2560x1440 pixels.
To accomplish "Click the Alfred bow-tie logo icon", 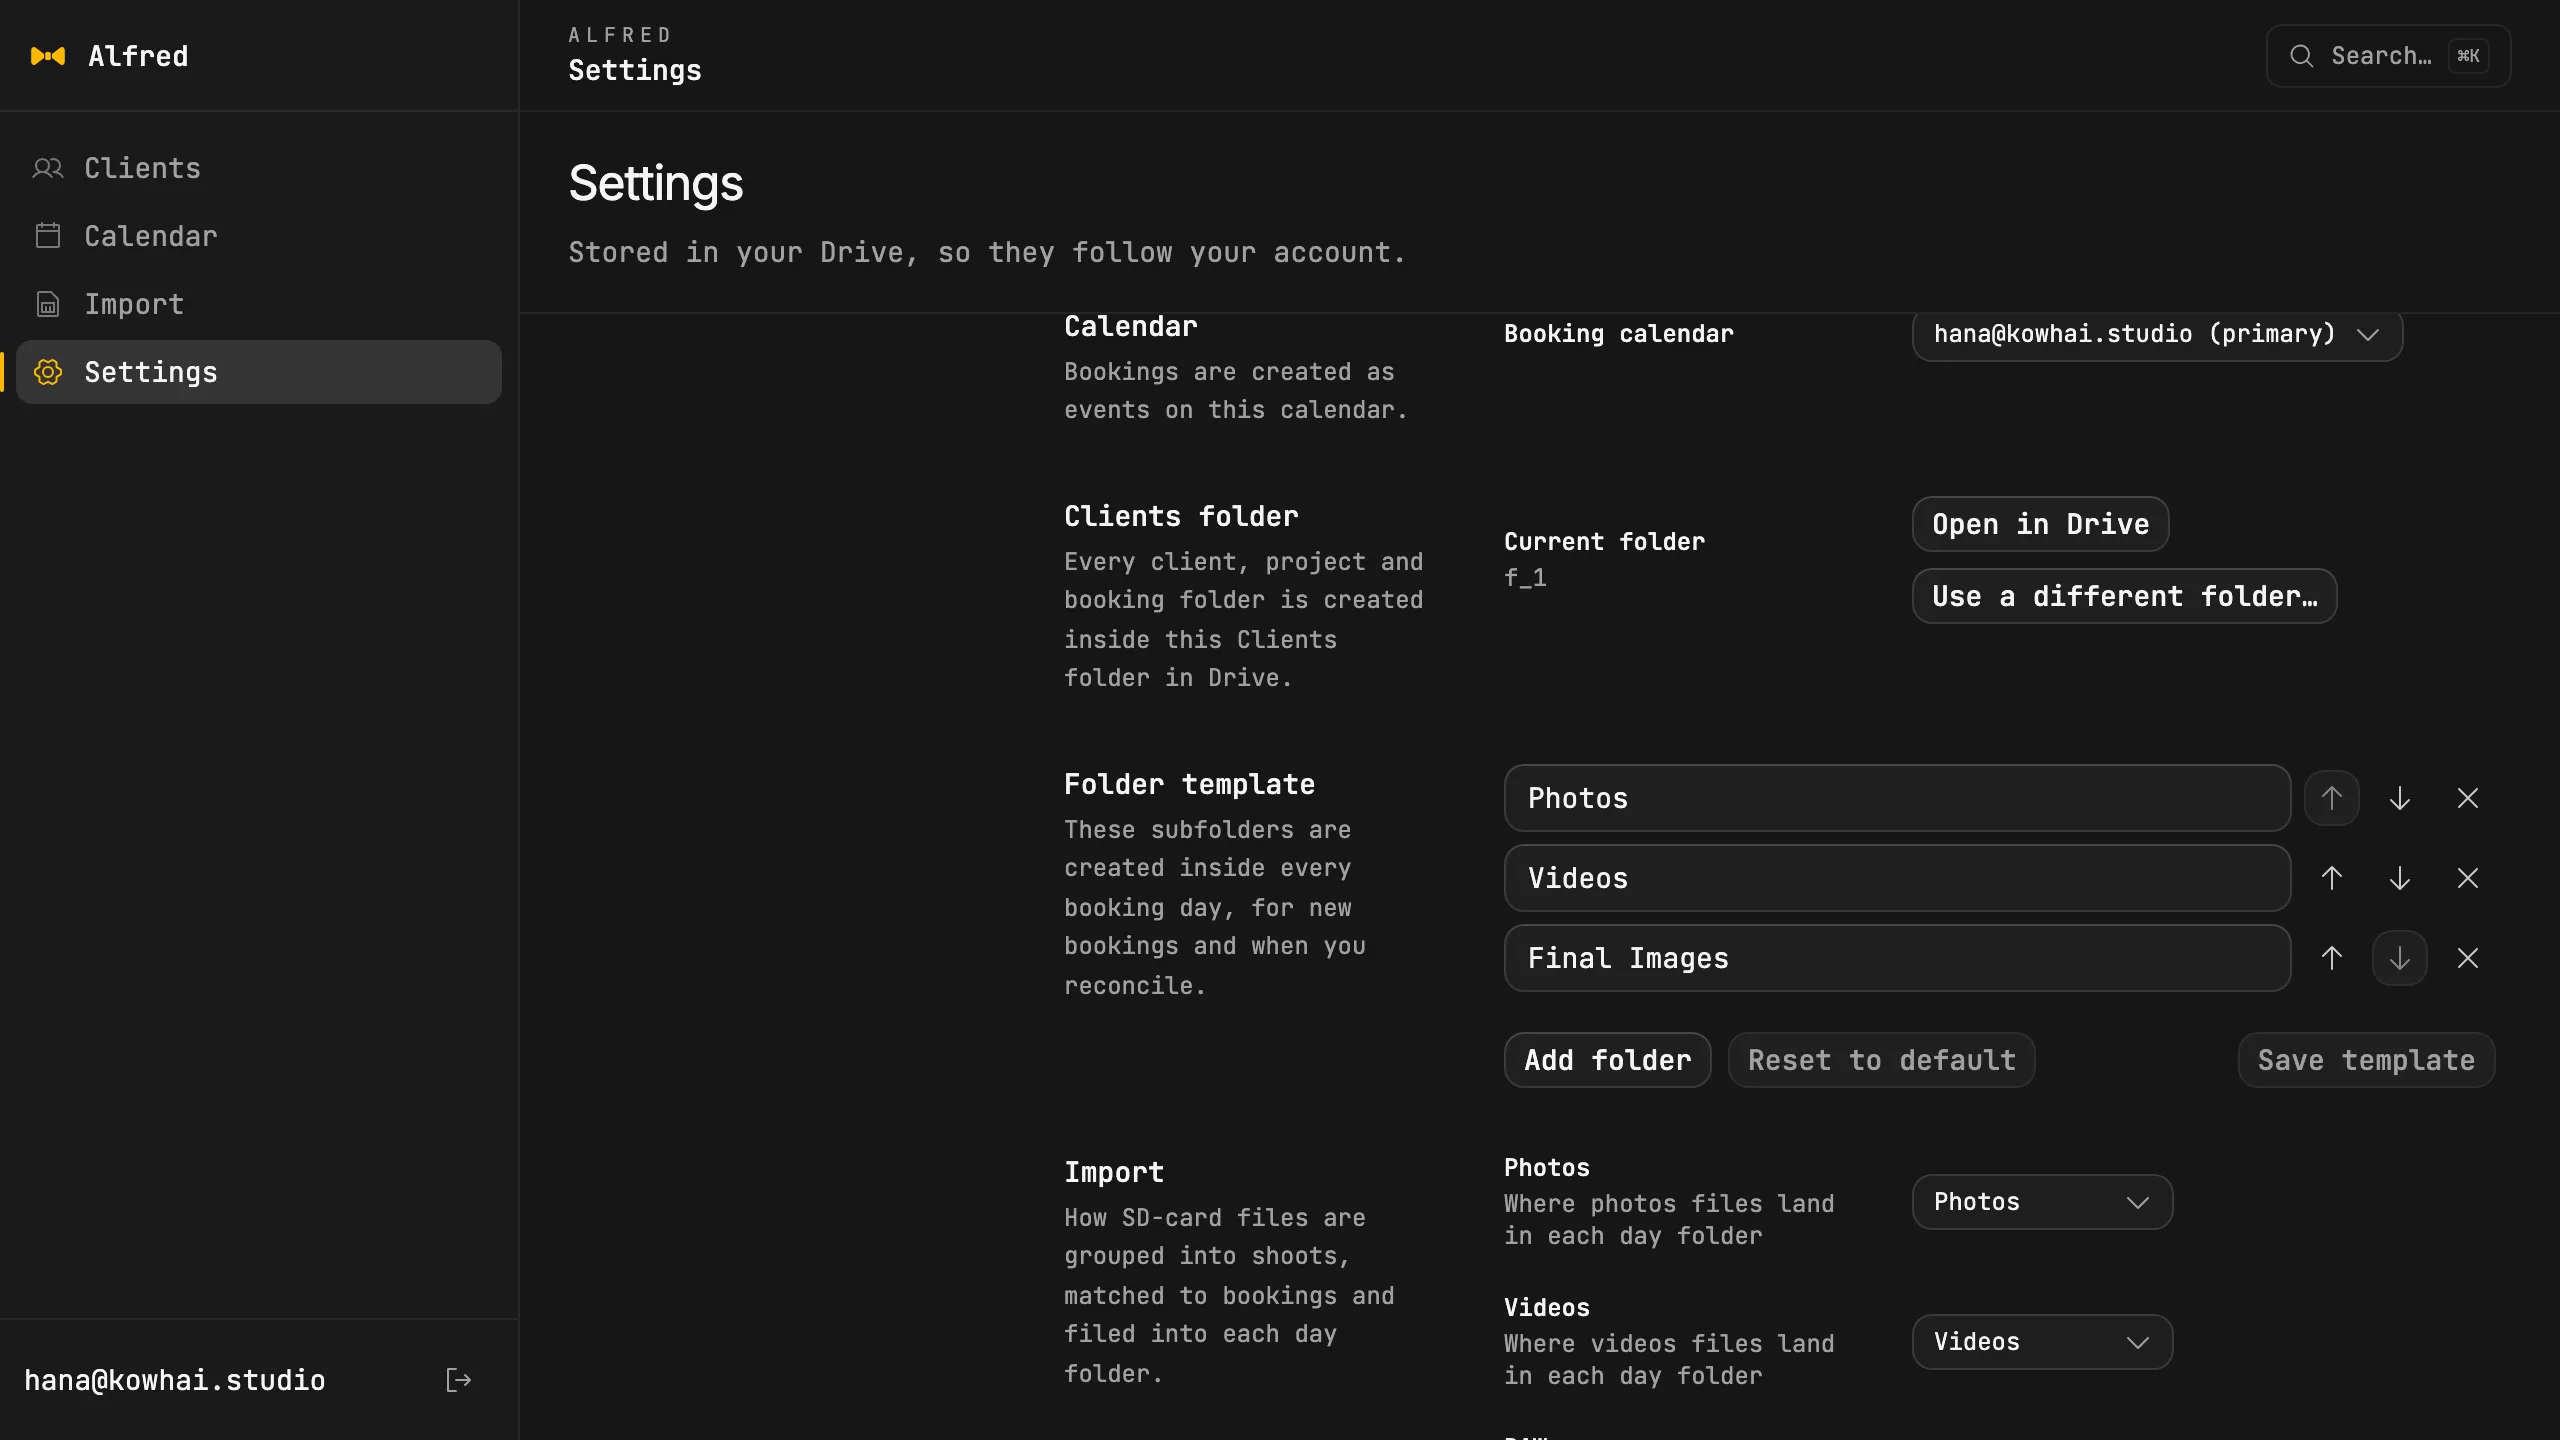I will pos(48,56).
